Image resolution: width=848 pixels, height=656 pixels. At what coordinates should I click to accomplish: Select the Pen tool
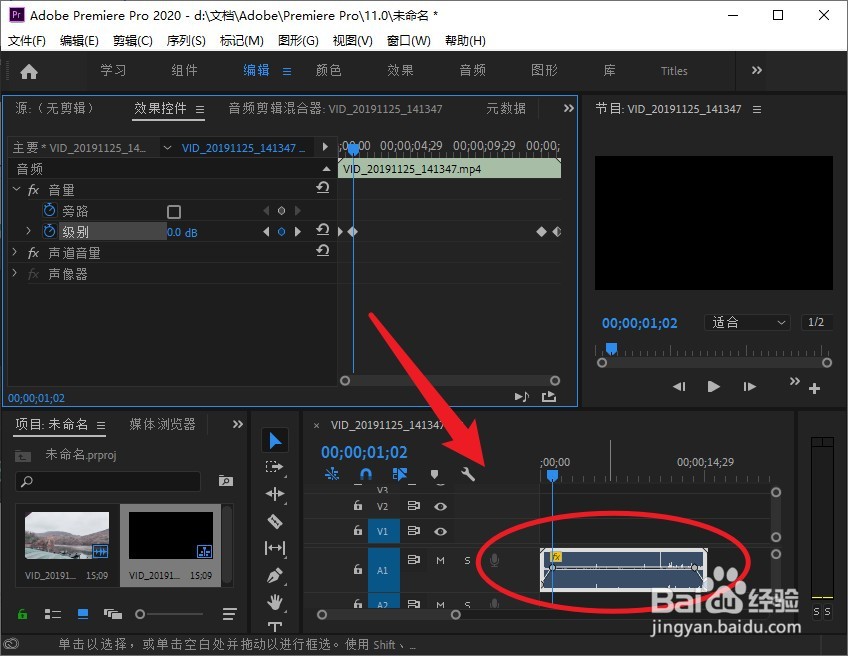coord(275,575)
